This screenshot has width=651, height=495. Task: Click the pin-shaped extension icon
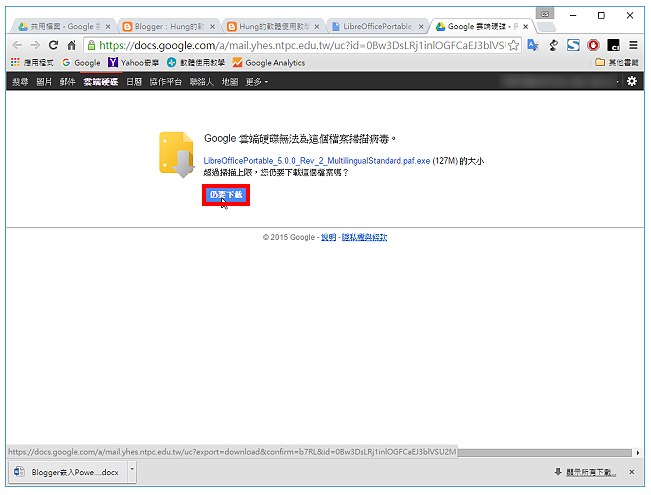553,45
